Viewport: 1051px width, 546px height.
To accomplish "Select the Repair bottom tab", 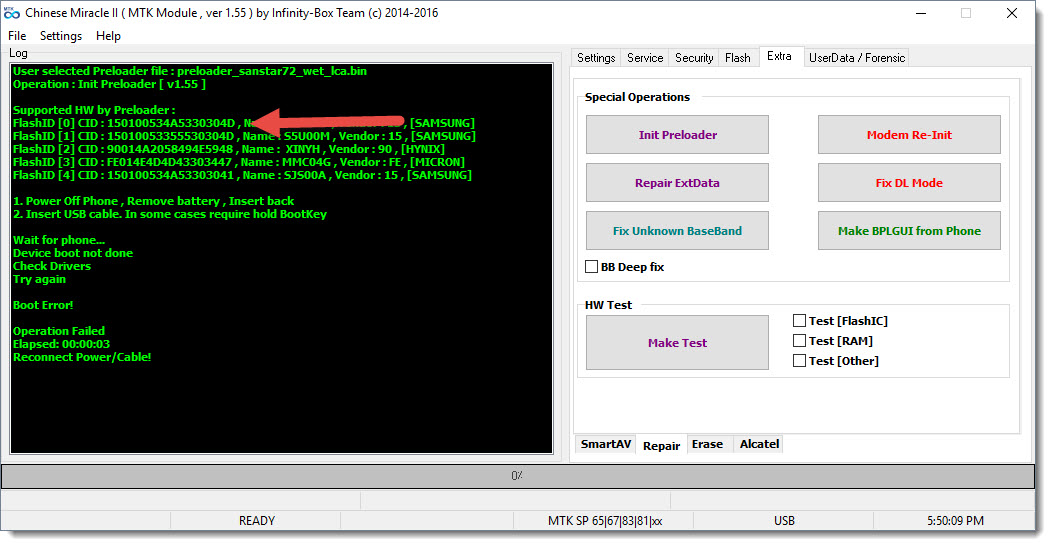I will click(x=662, y=446).
